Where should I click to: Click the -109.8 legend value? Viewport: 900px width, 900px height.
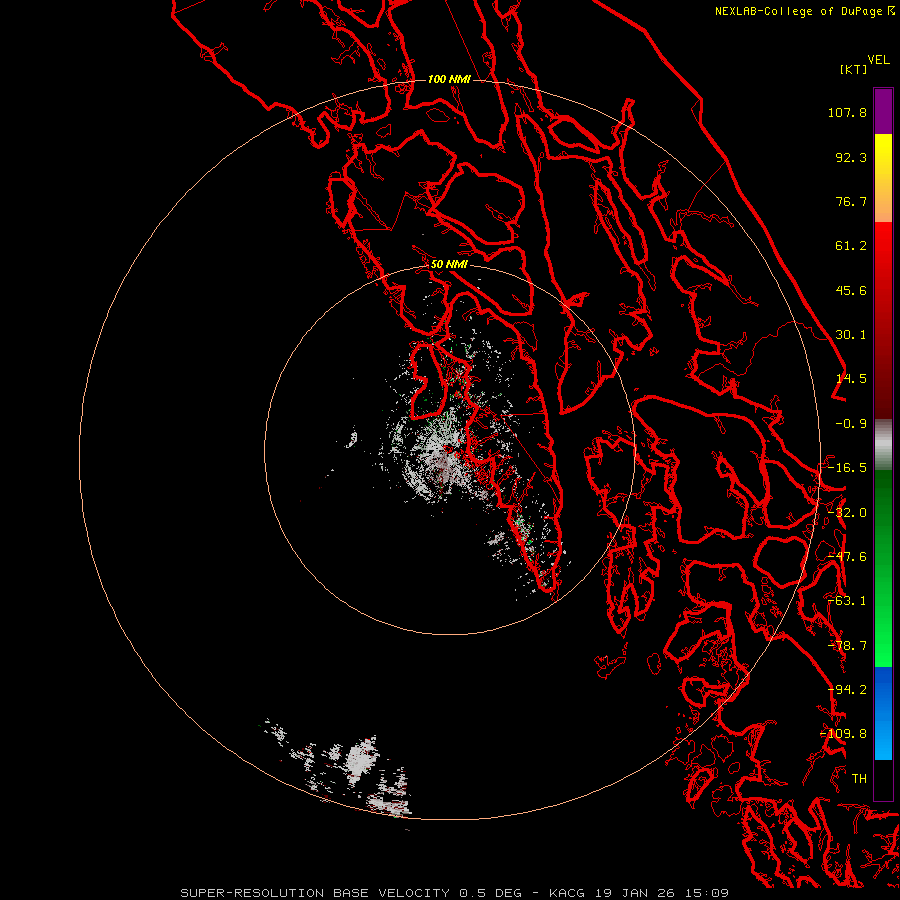(844, 734)
